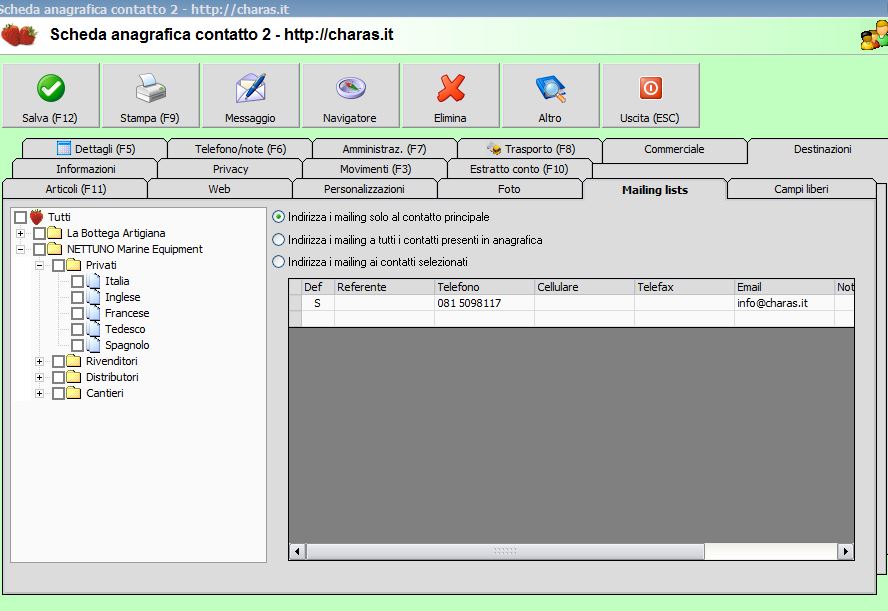
Task: Select 'ai contatti selezionati' radio option
Action: [x=278, y=262]
